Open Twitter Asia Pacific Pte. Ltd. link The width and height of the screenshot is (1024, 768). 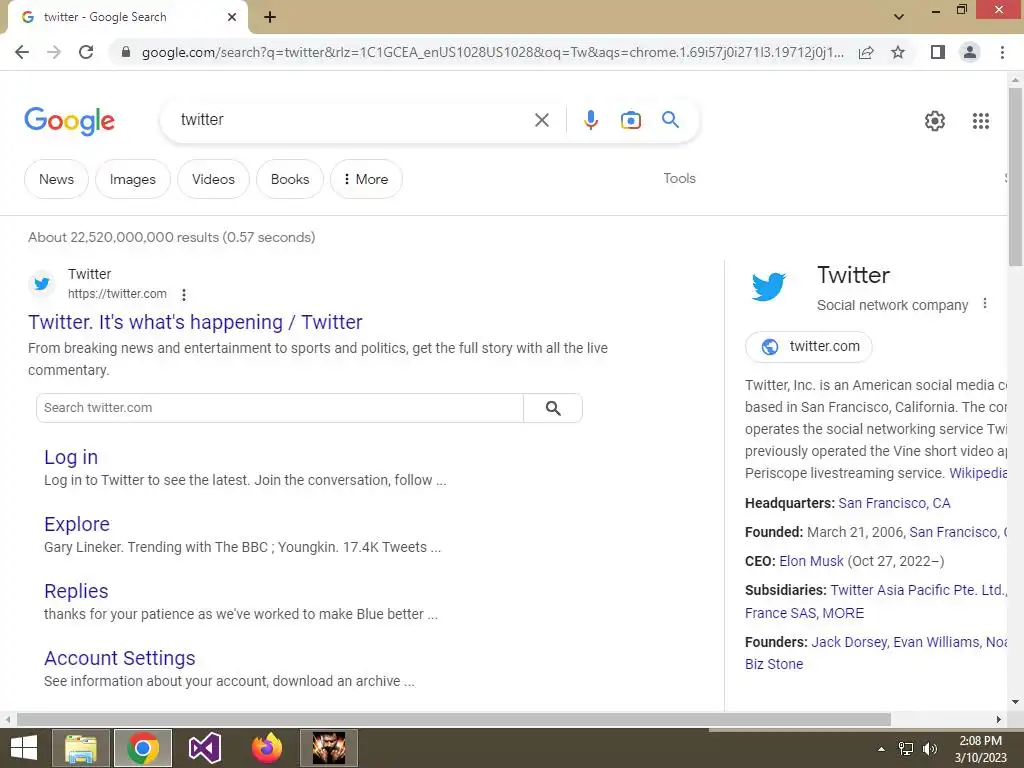[x=917, y=590]
